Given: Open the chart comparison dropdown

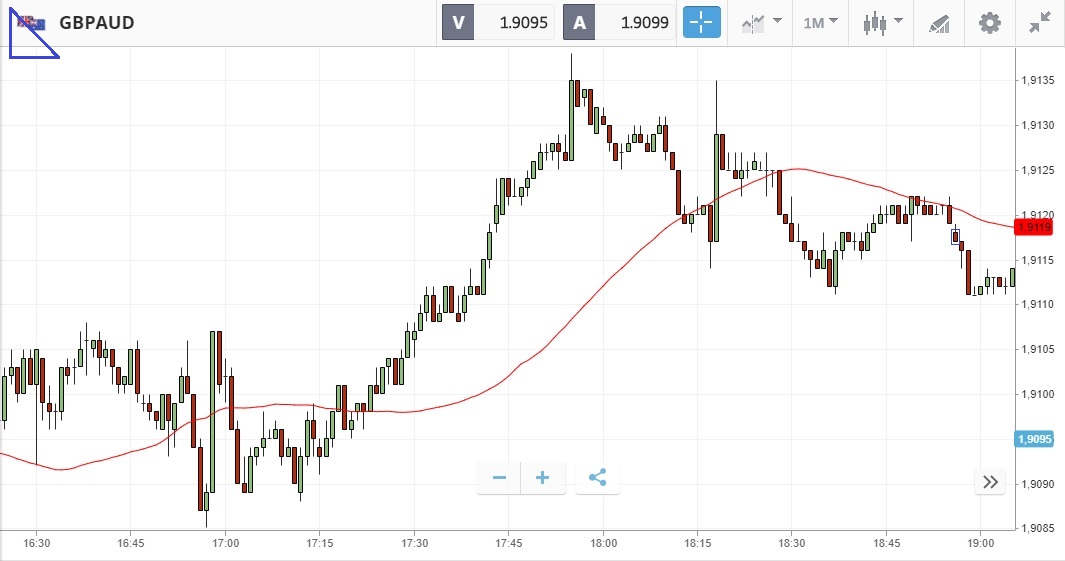Looking at the screenshot, I should click(x=761, y=22).
